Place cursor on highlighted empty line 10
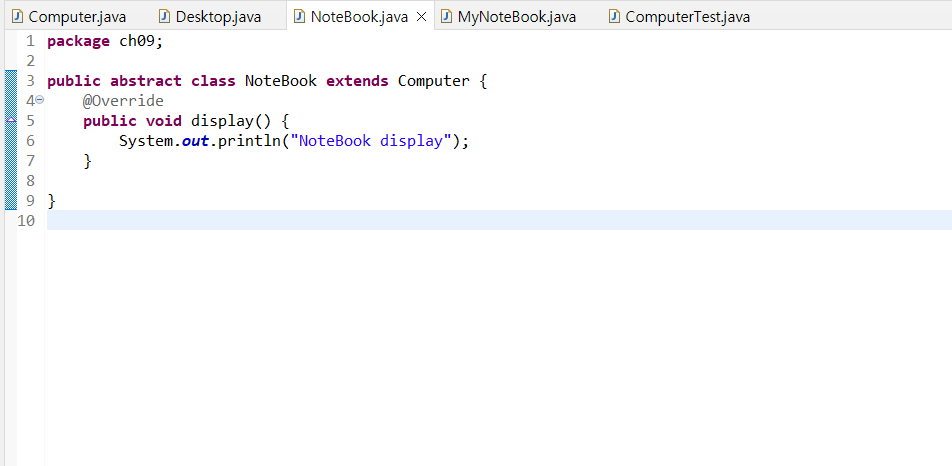Viewport: 952px width, 466px height. (x=498, y=220)
